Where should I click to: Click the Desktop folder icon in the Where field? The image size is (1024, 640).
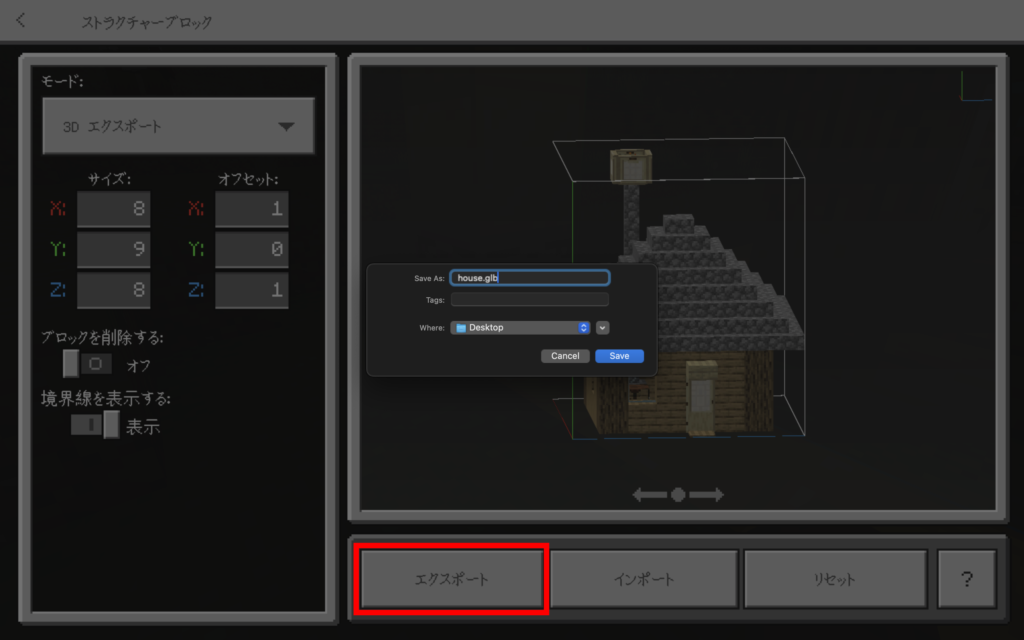click(x=461, y=328)
